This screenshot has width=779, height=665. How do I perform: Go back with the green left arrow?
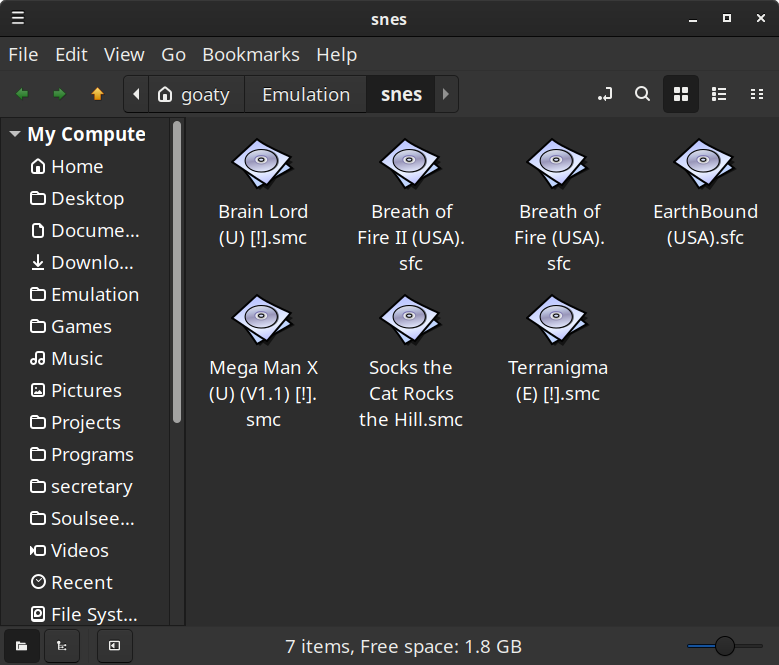click(x=22, y=94)
